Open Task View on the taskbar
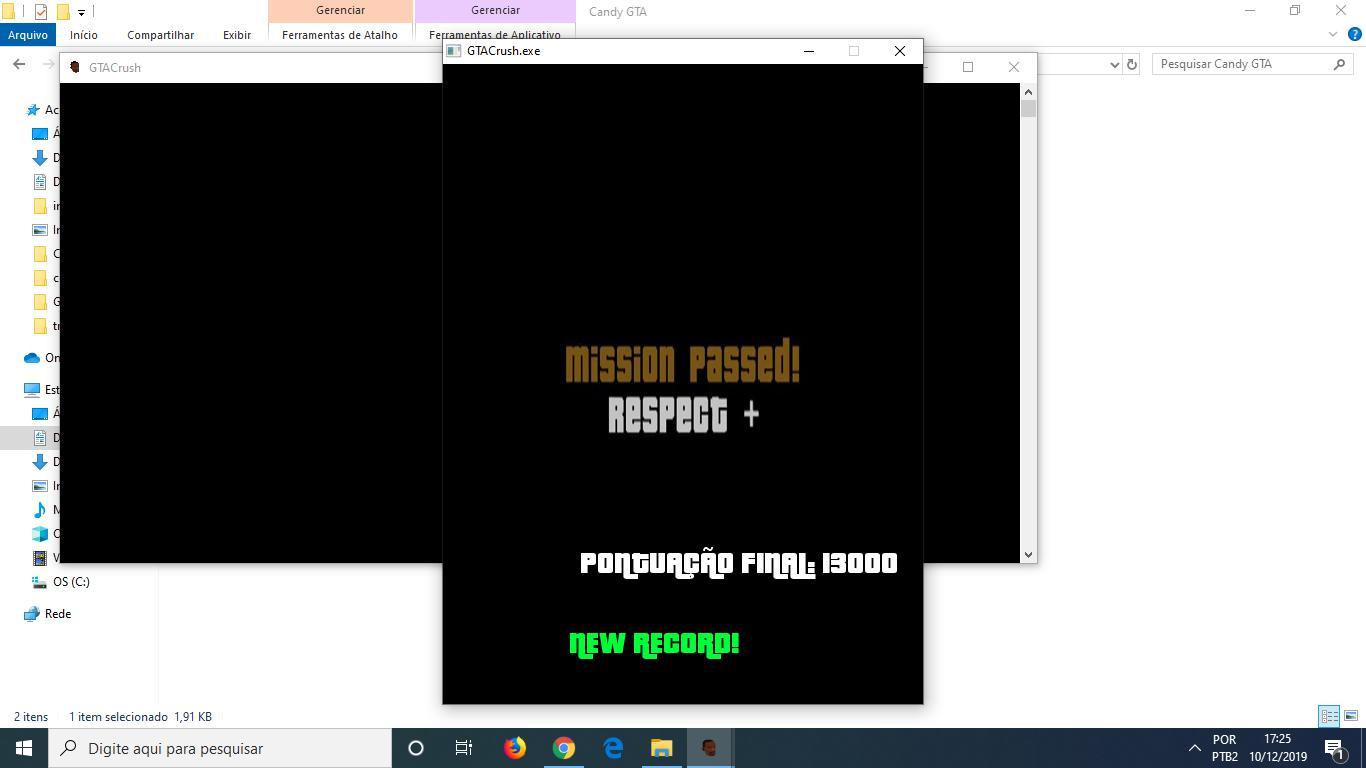This screenshot has width=1366, height=768. (x=464, y=748)
